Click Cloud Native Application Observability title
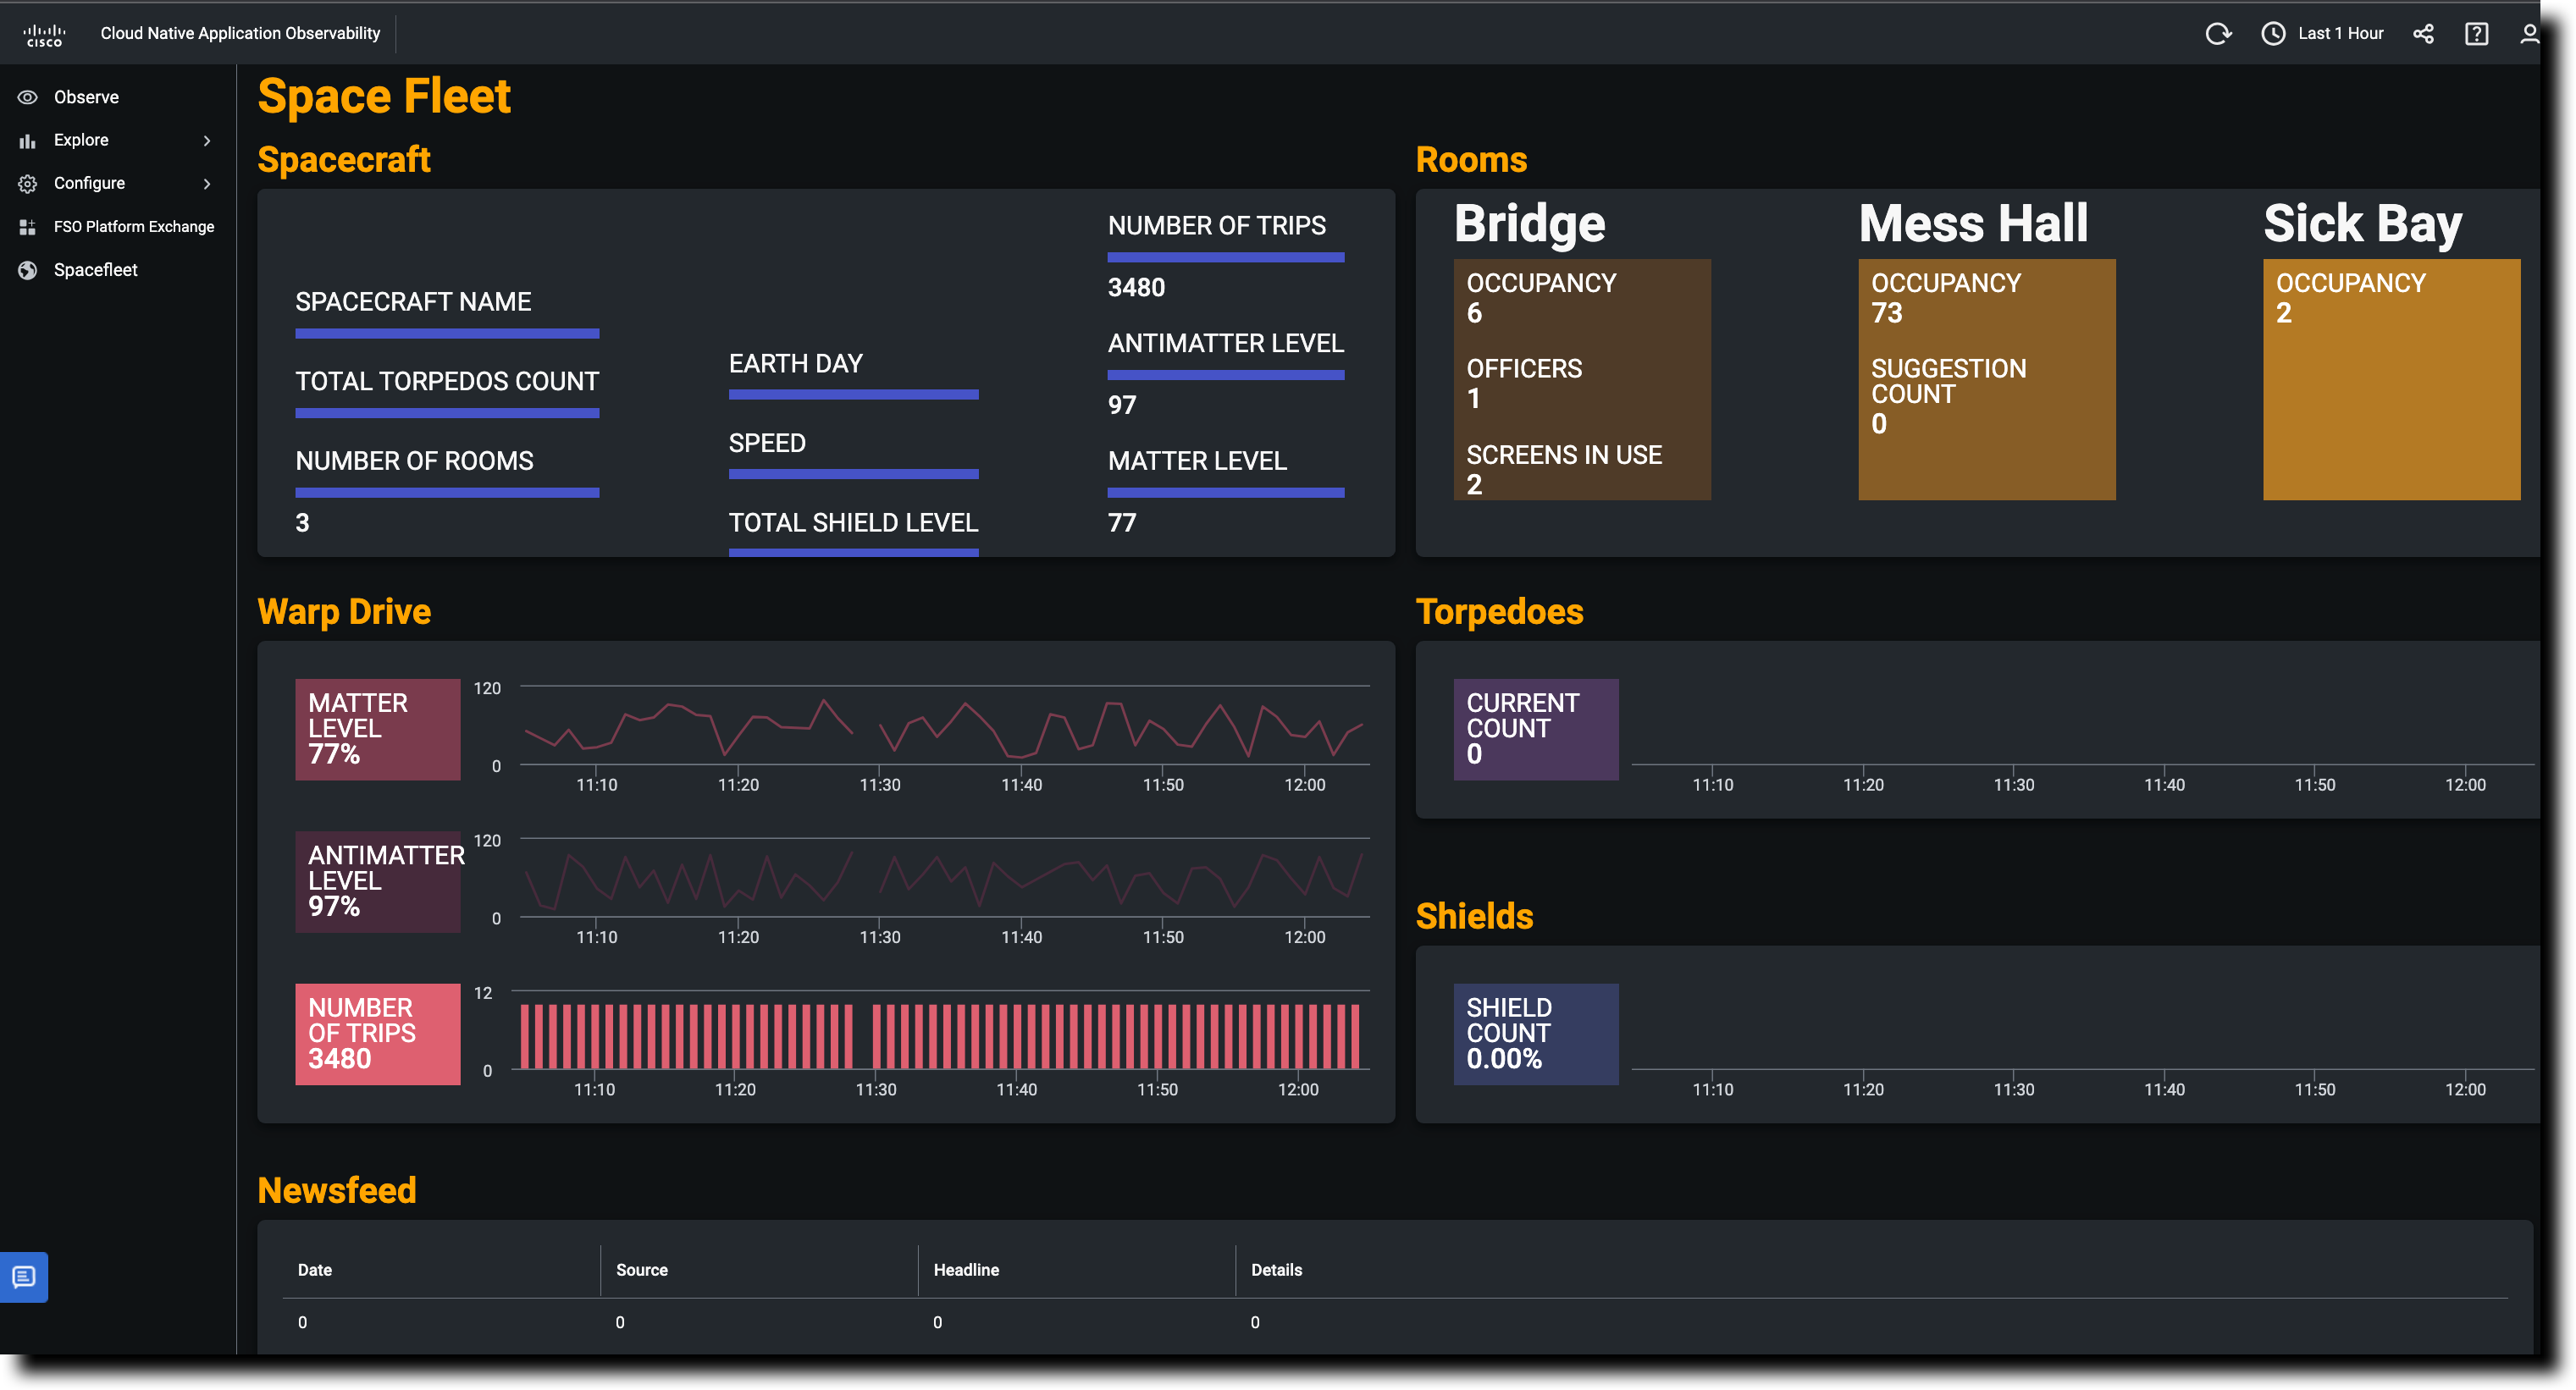This screenshot has width=2576, height=1390. coord(240,34)
